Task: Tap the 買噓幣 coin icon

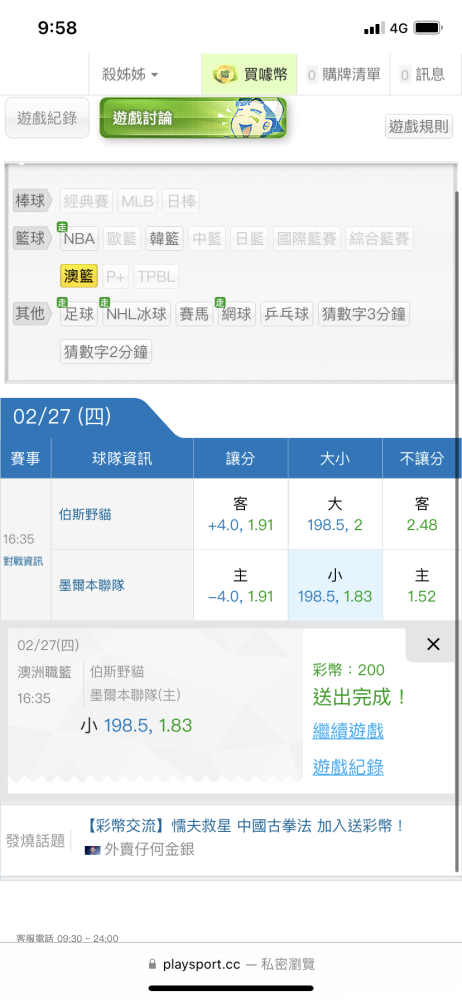Action: click(222, 75)
